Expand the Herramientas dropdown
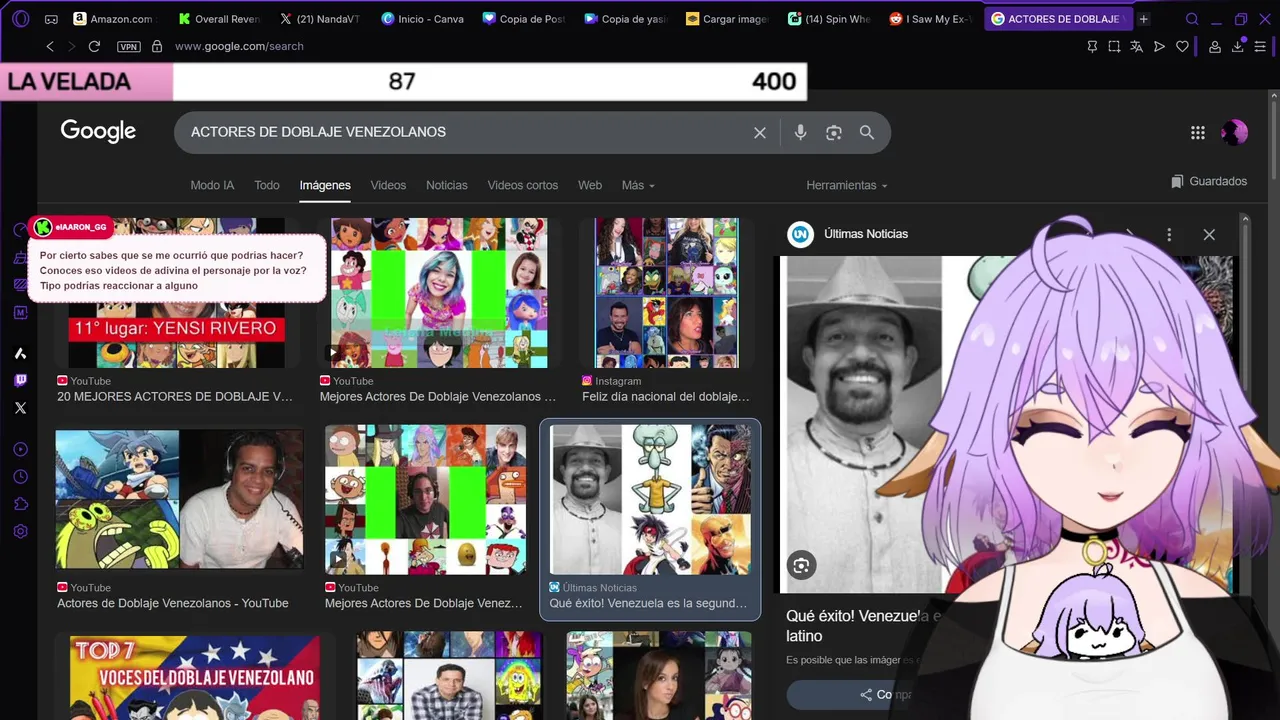This screenshot has height=720, width=1280. point(847,185)
